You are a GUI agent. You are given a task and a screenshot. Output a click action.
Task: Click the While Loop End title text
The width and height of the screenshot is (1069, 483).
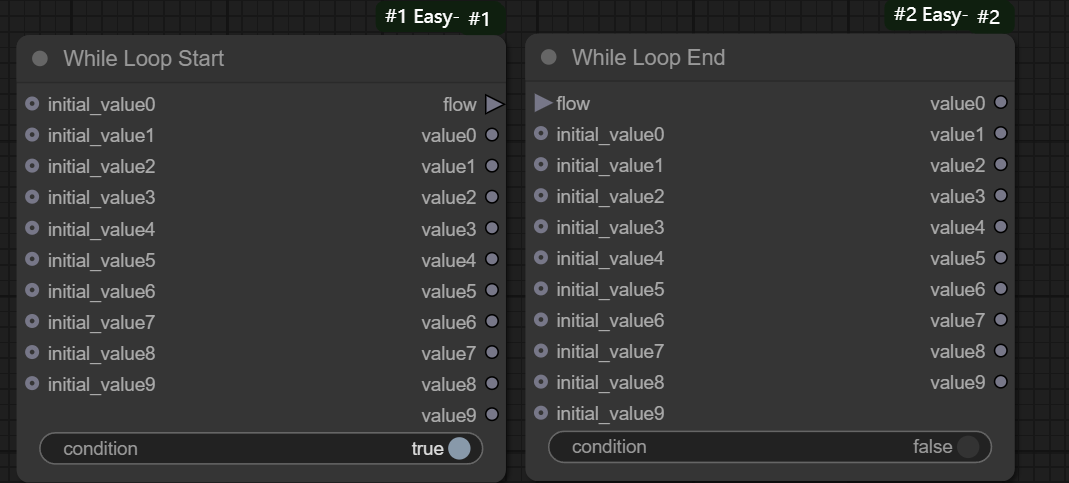click(x=648, y=57)
